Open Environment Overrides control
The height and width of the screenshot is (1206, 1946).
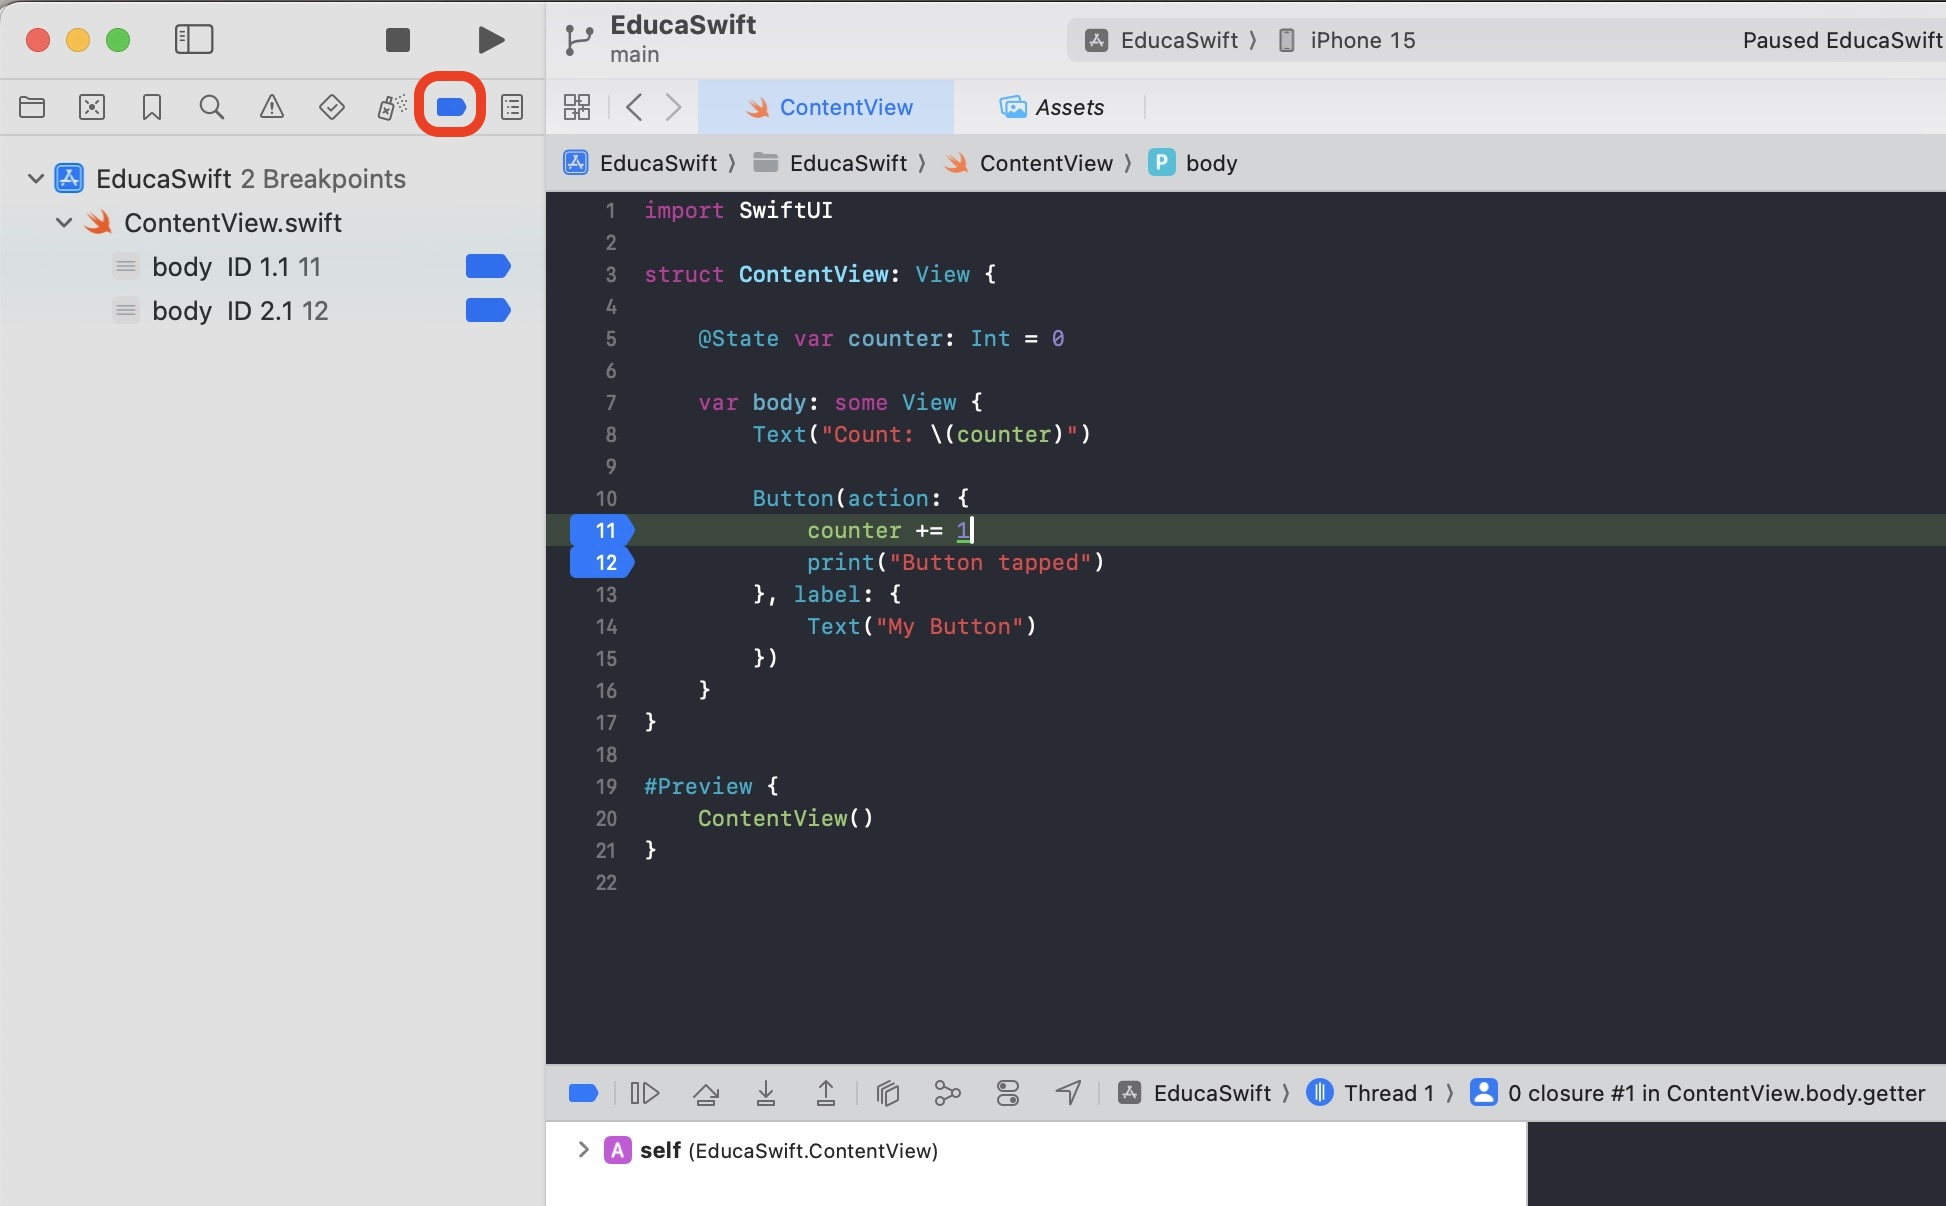pos(1008,1093)
